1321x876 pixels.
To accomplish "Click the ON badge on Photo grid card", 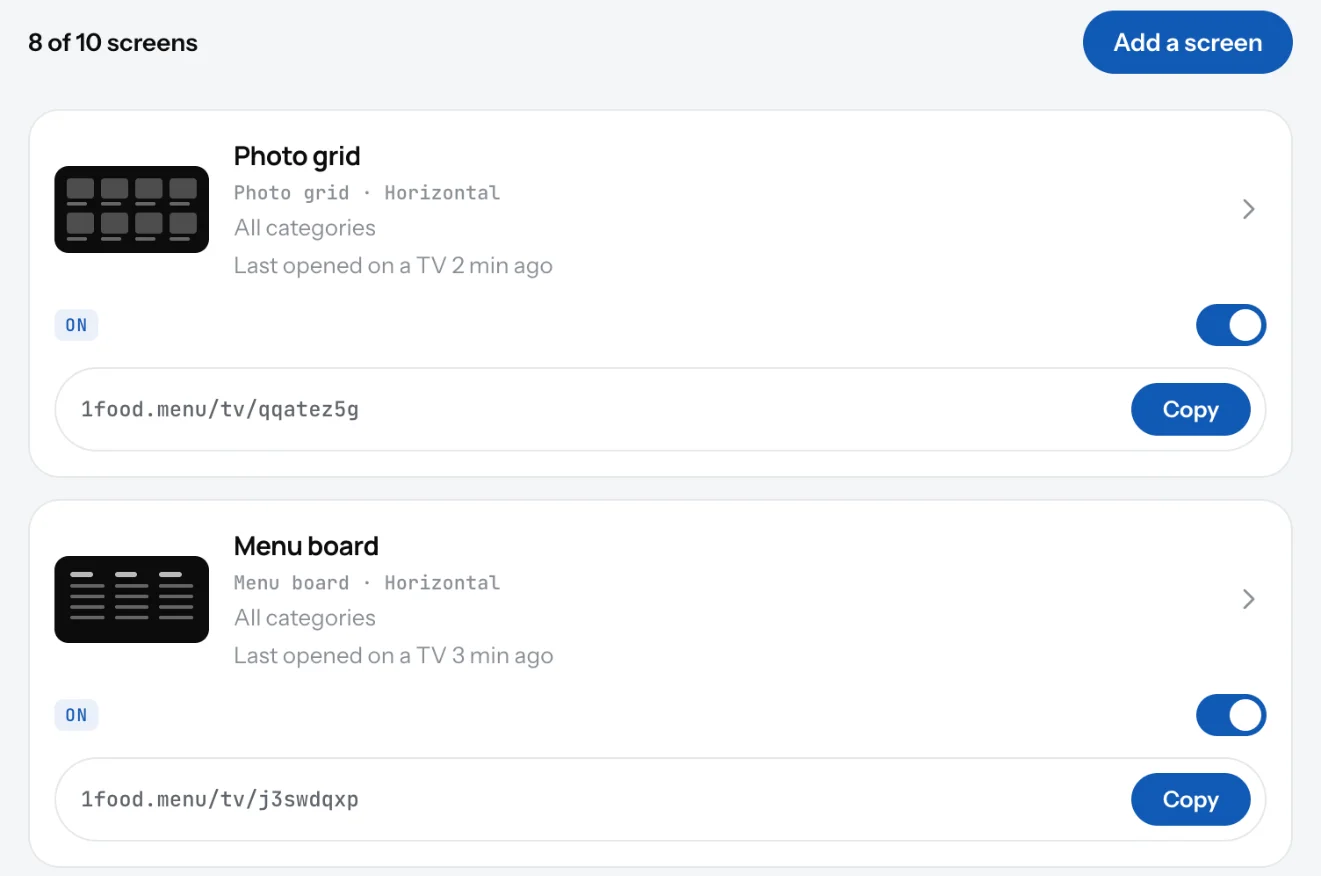I will click(76, 325).
